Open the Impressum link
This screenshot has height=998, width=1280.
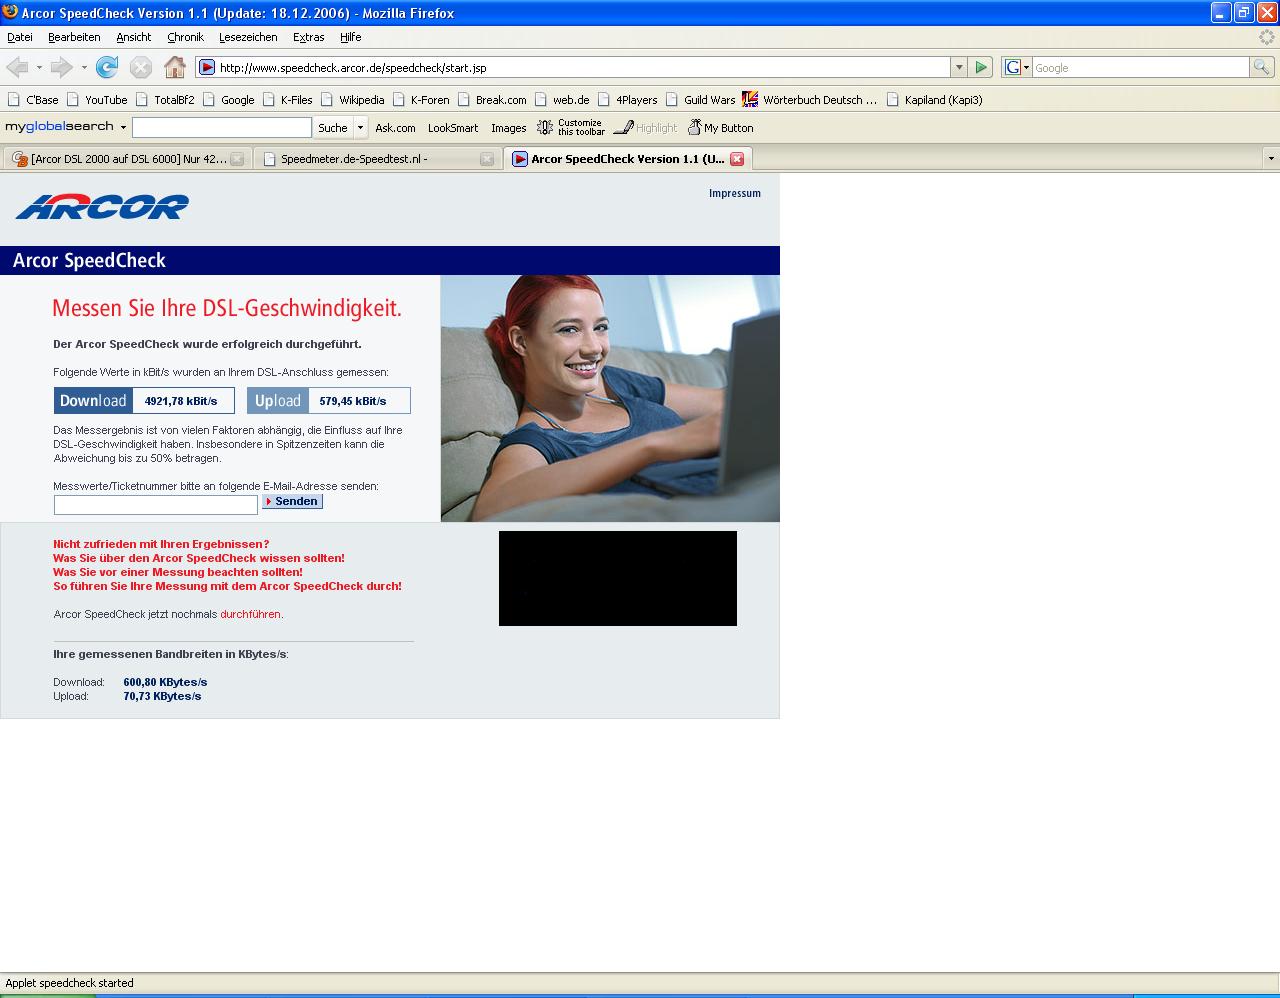pos(735,193)
